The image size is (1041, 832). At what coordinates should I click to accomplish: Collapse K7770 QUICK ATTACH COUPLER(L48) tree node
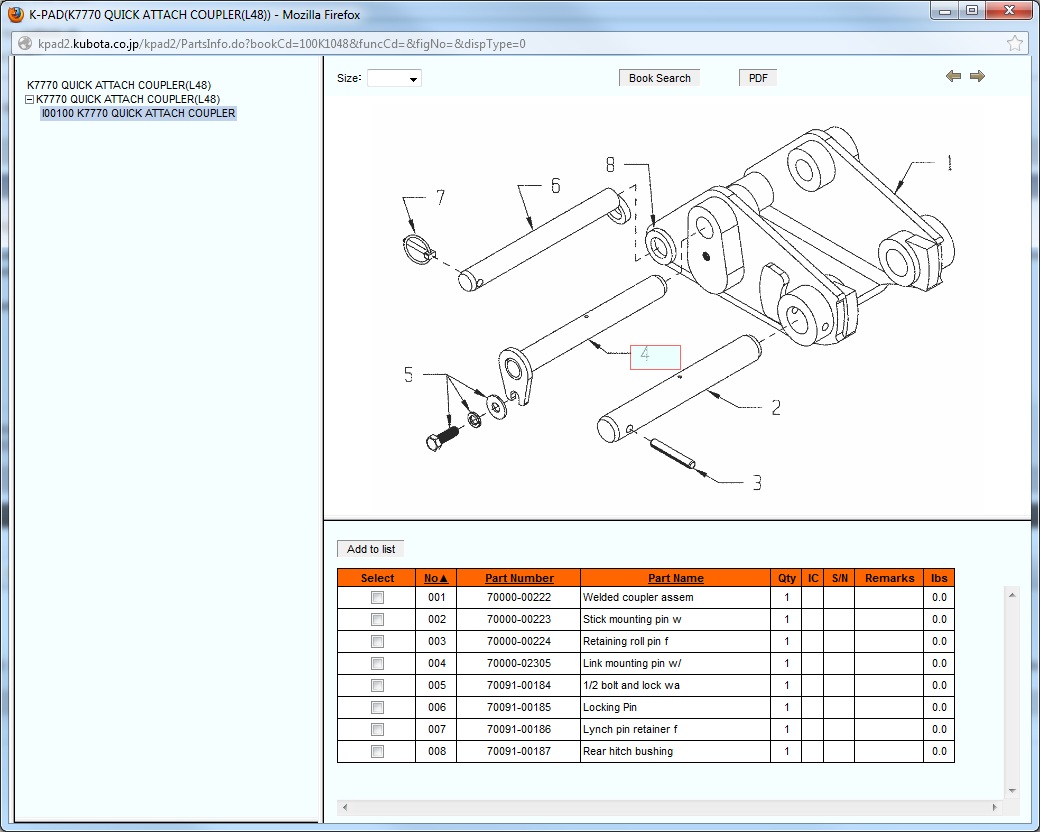click(29, 100)
